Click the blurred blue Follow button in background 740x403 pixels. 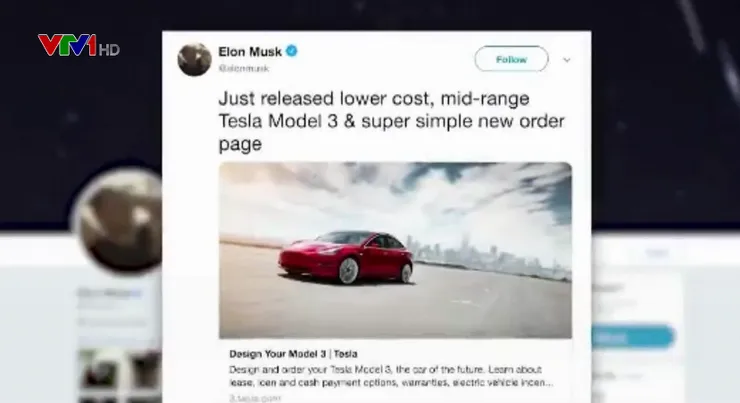(x=632, y=337)
